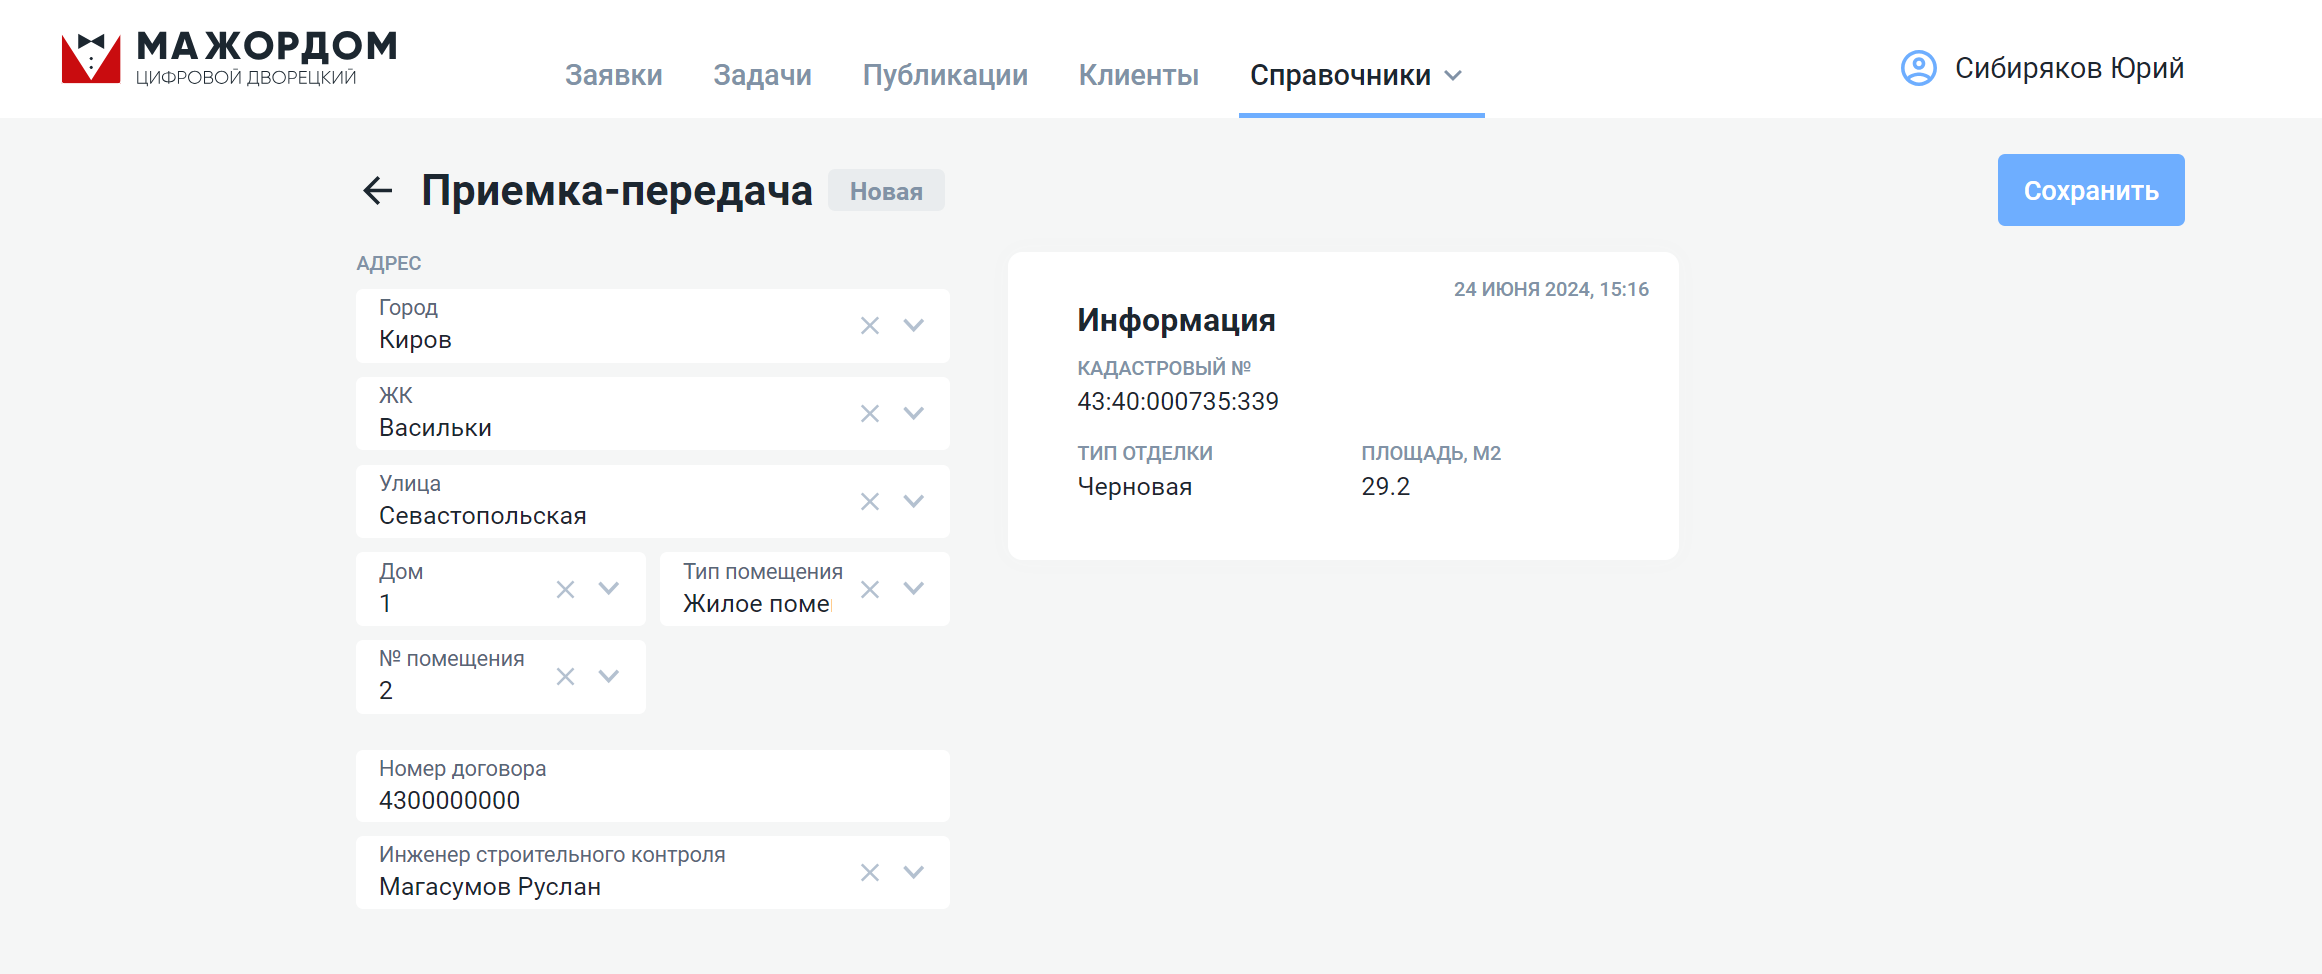Click the user profile avatar icon
Image resolution: width=2322 pixels, height=974 pixels.
pos(1918,68)
